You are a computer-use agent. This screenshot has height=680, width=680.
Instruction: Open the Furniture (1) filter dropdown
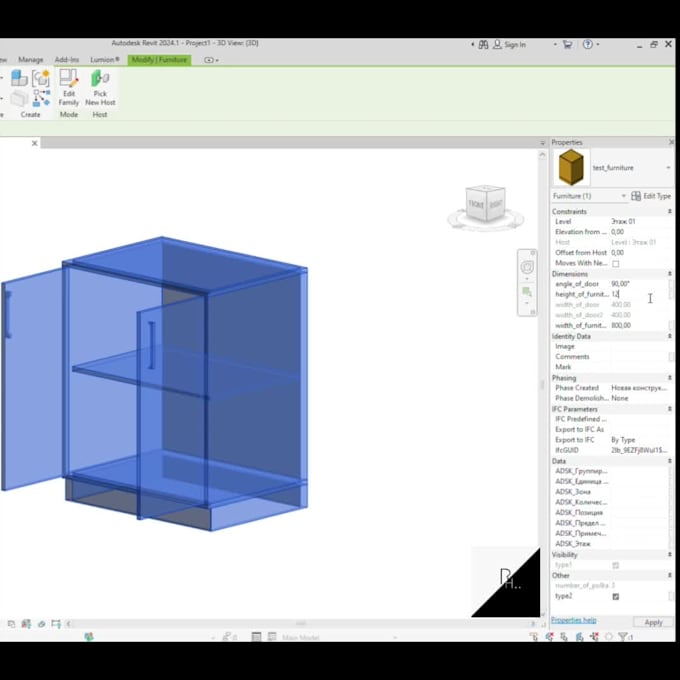point(623,196)
